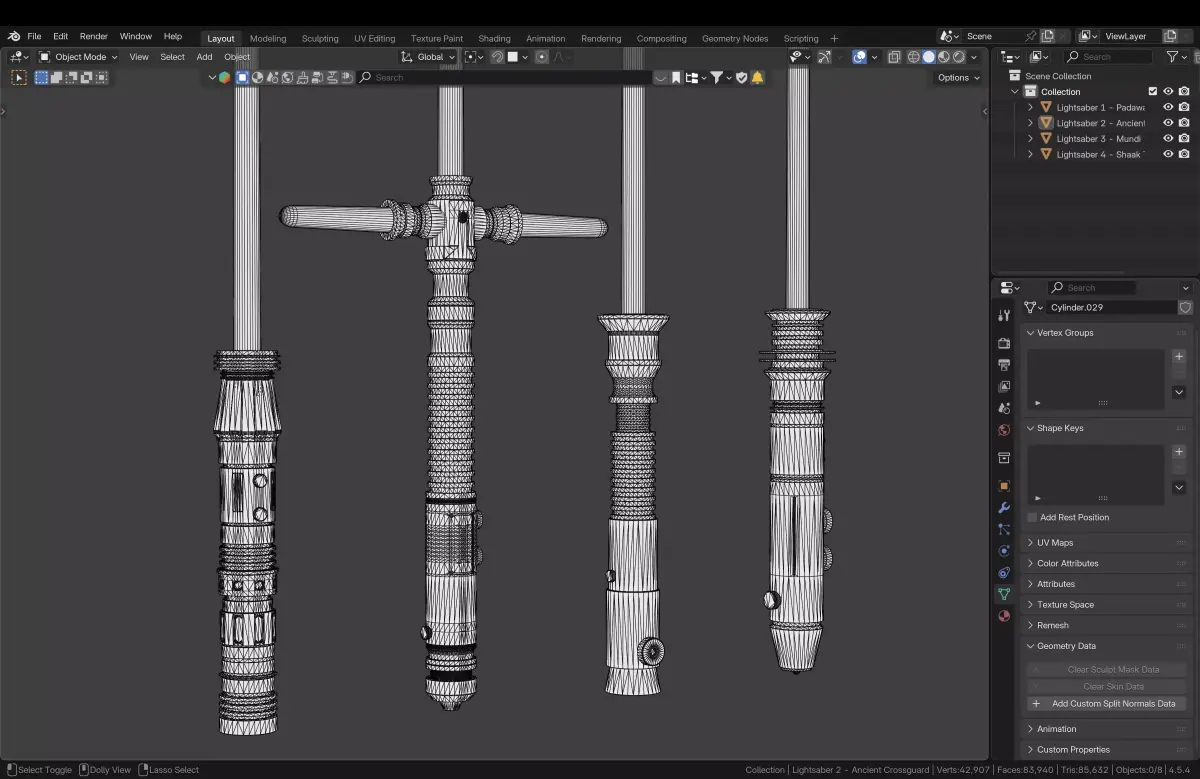Open the viewport Select menu
The width and height of the screenshot is (1200, 779).
[172, 57]
